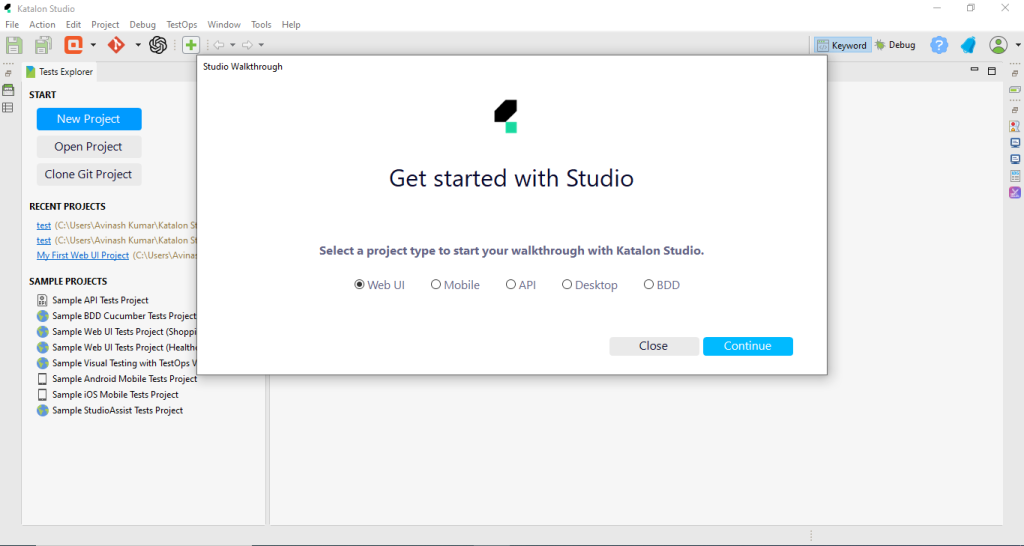Switch to the Keyword perspective toggle
Screen dimensions: 1024x546
842,45
